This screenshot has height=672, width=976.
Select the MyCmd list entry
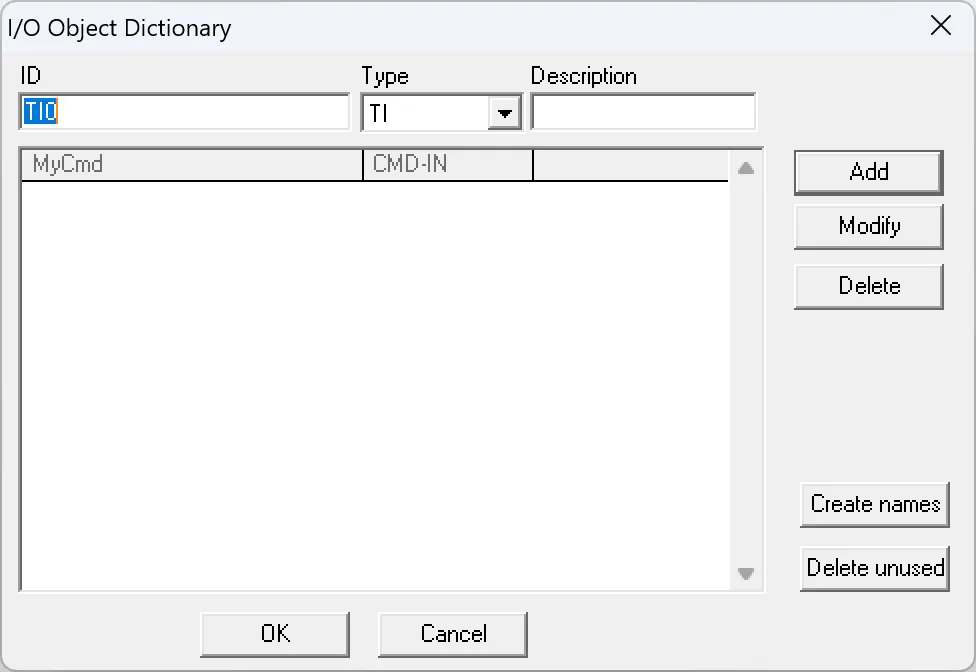click(190, 164)
